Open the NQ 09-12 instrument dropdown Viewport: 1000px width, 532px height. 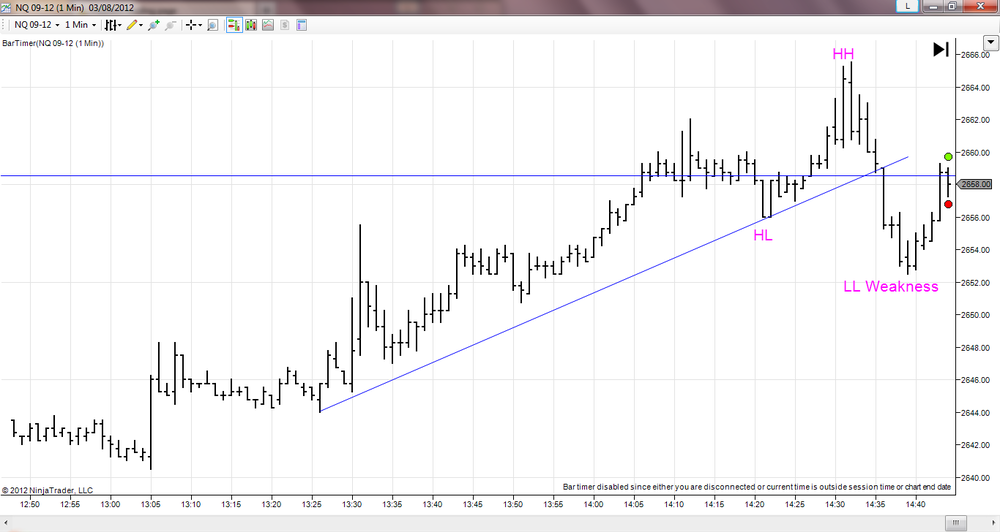(37, 25)
